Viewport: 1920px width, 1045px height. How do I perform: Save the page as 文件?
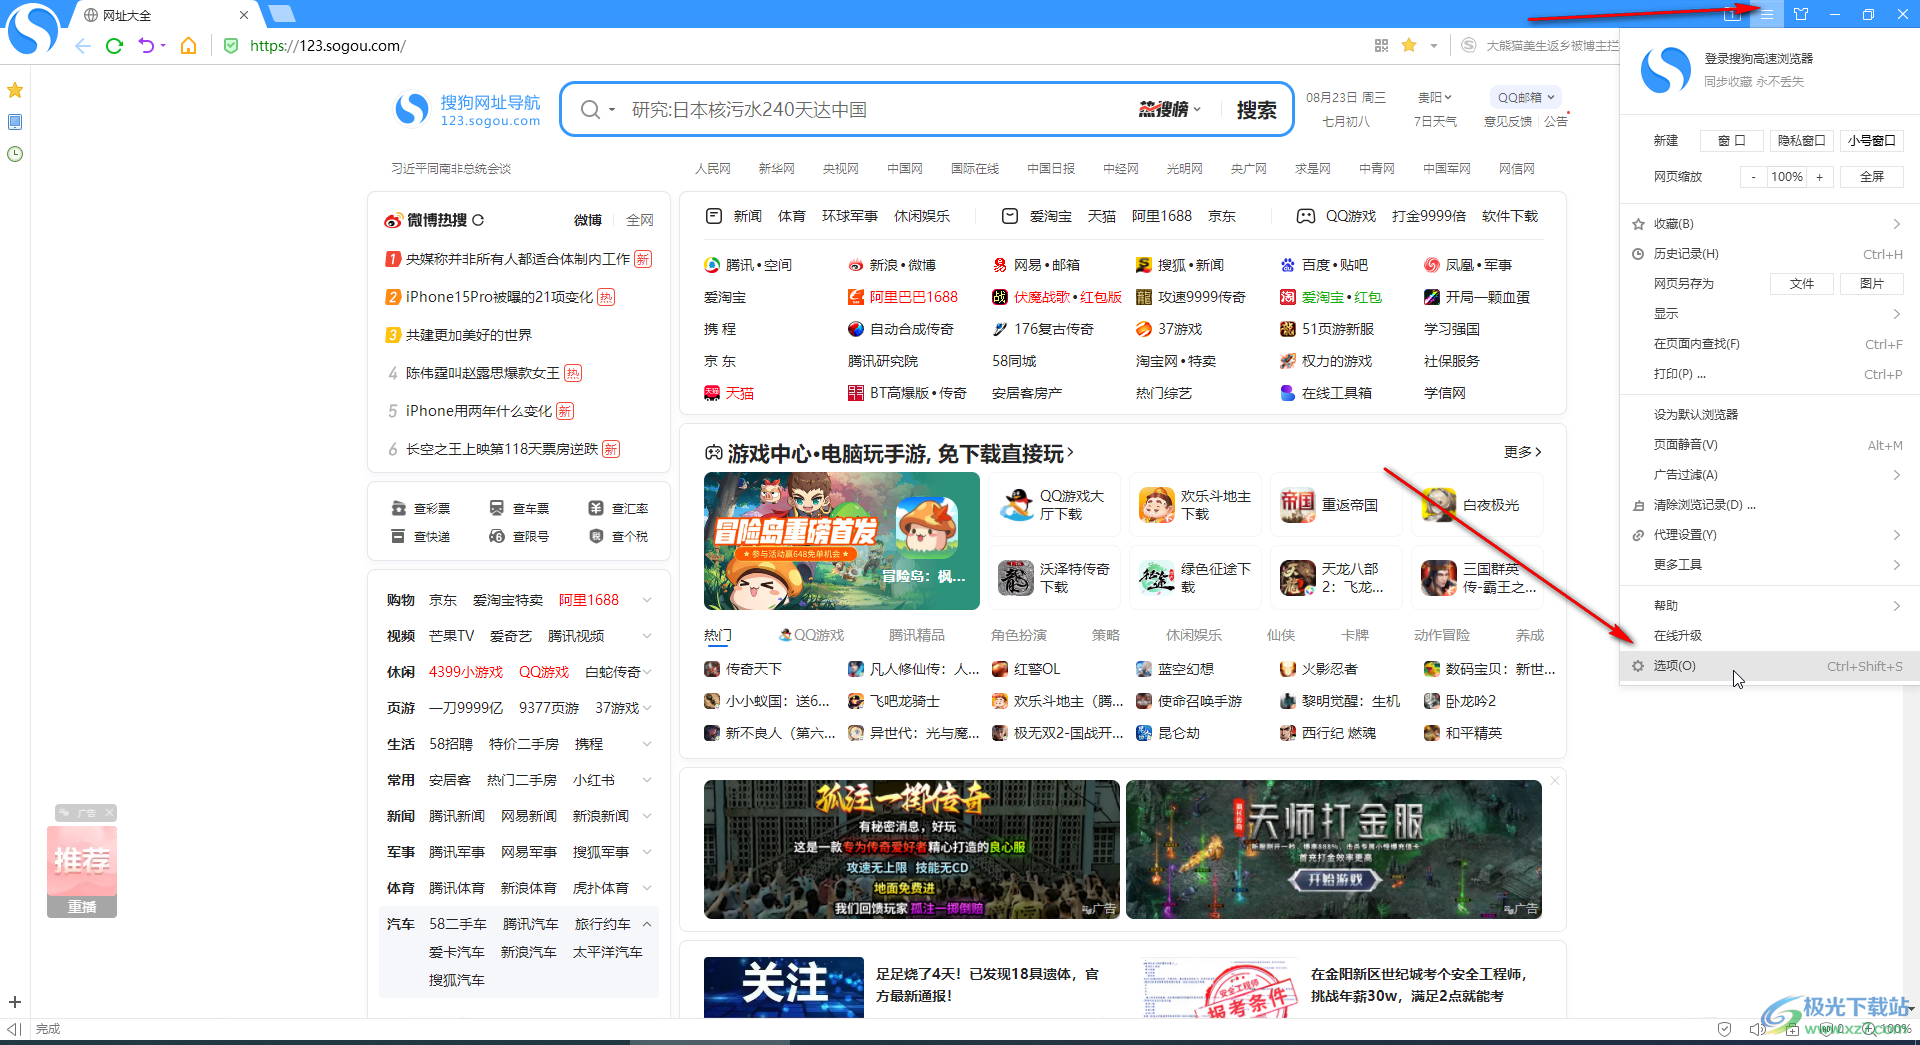1802,284
